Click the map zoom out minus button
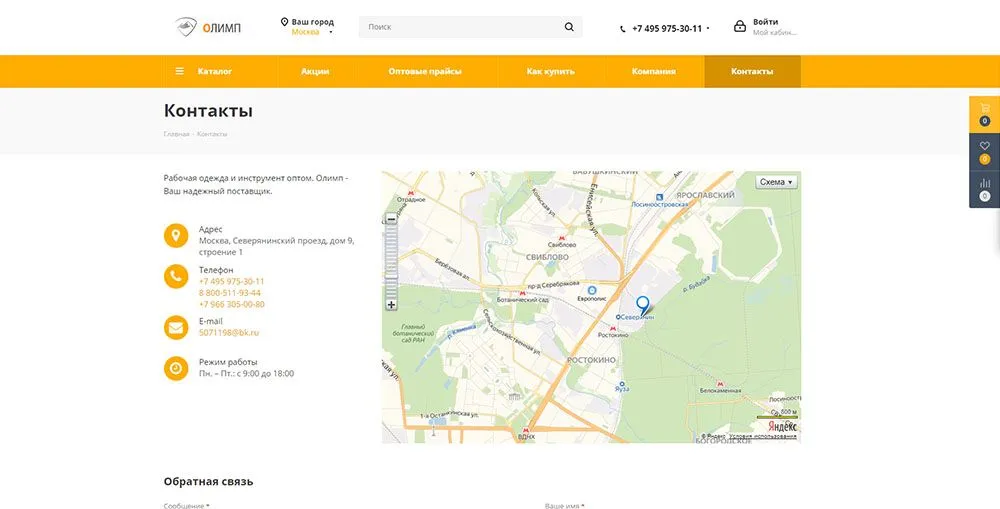Viewport: 1000px width, 509px height. pos(391,219)
